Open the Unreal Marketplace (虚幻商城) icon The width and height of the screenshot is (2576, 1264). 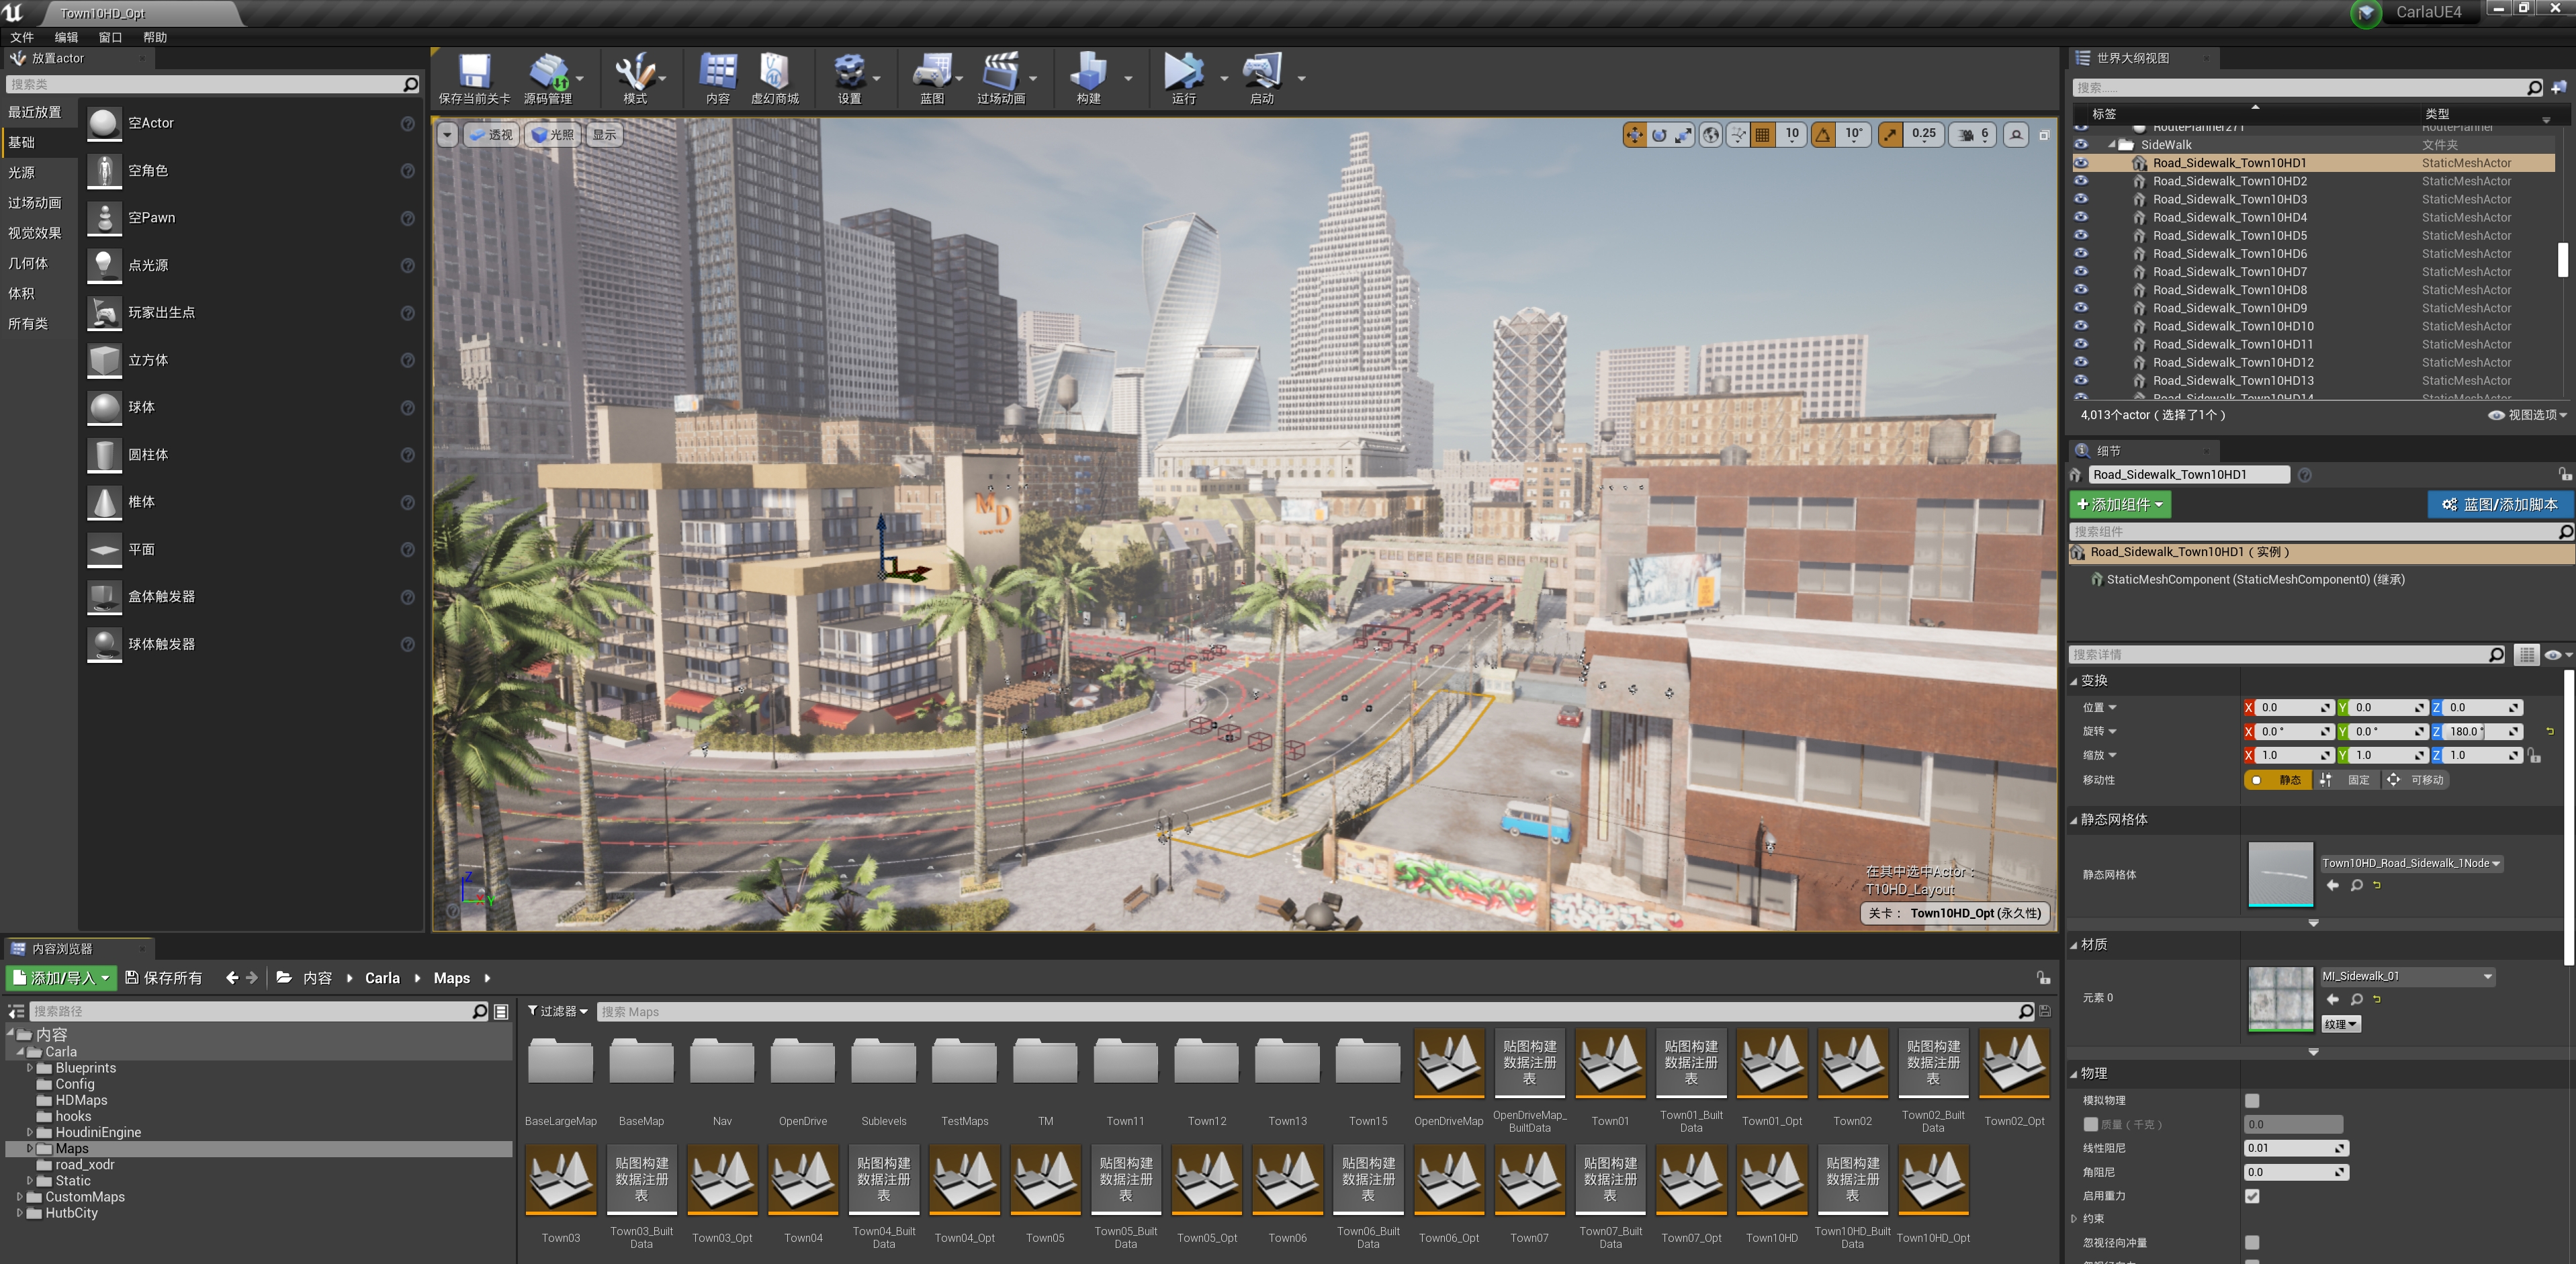point(774,78)
